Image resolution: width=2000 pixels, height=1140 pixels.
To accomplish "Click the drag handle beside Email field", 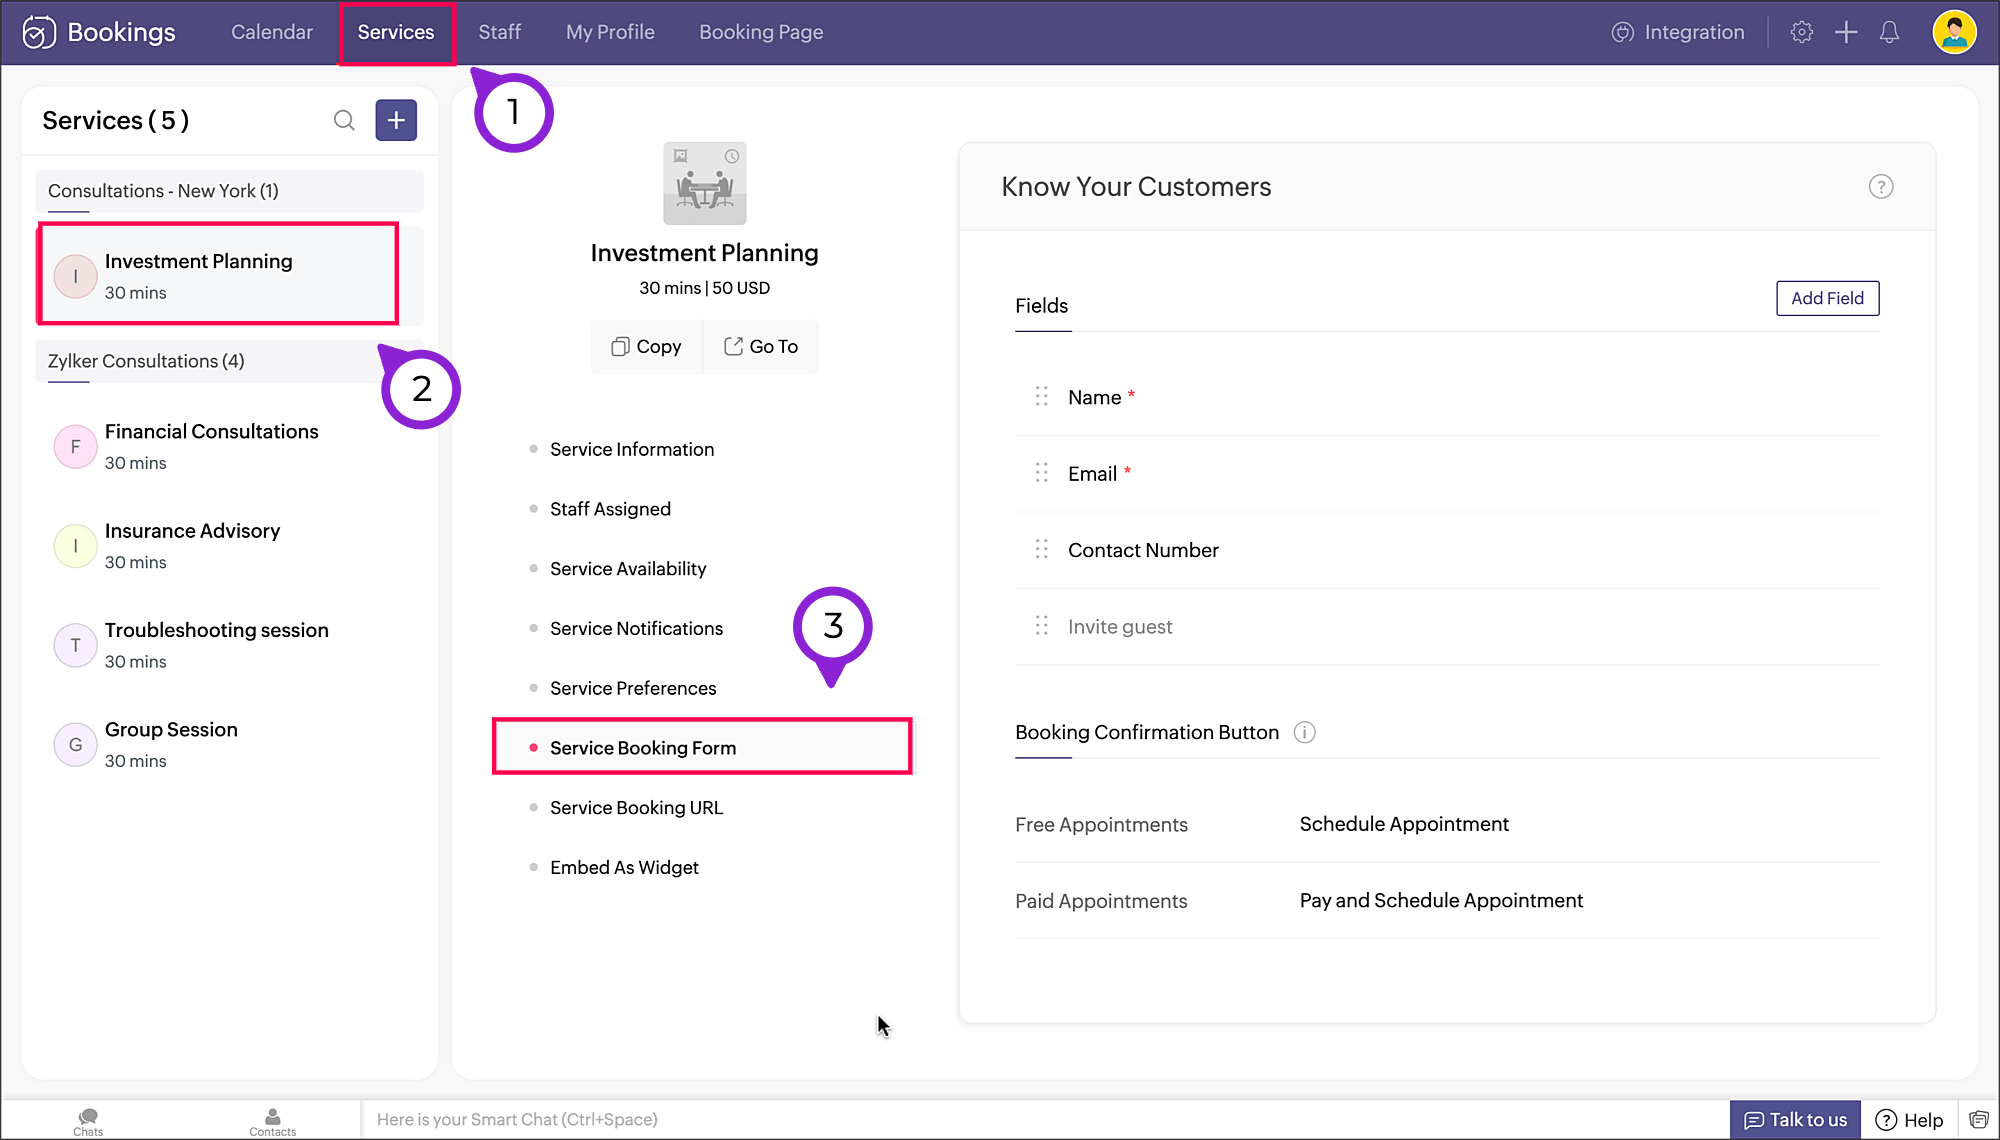I will tap(1041, 473).
